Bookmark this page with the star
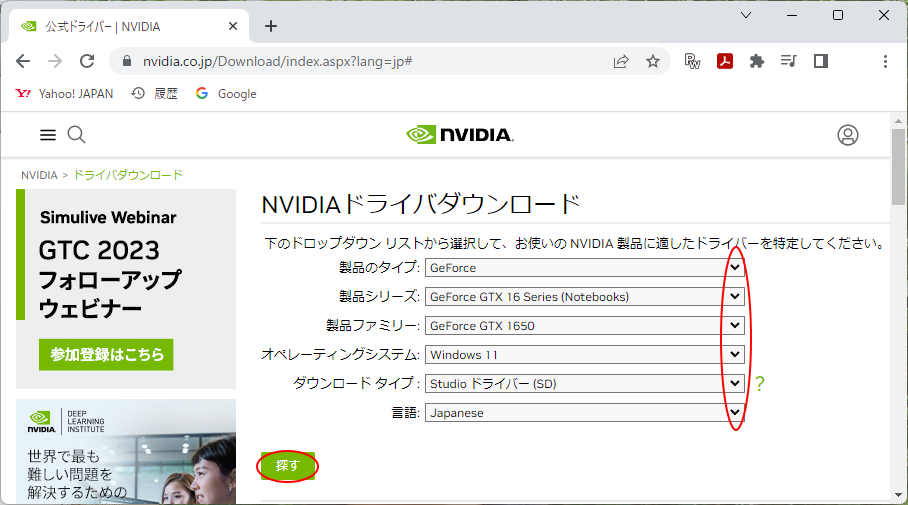 tap(653, 61)
